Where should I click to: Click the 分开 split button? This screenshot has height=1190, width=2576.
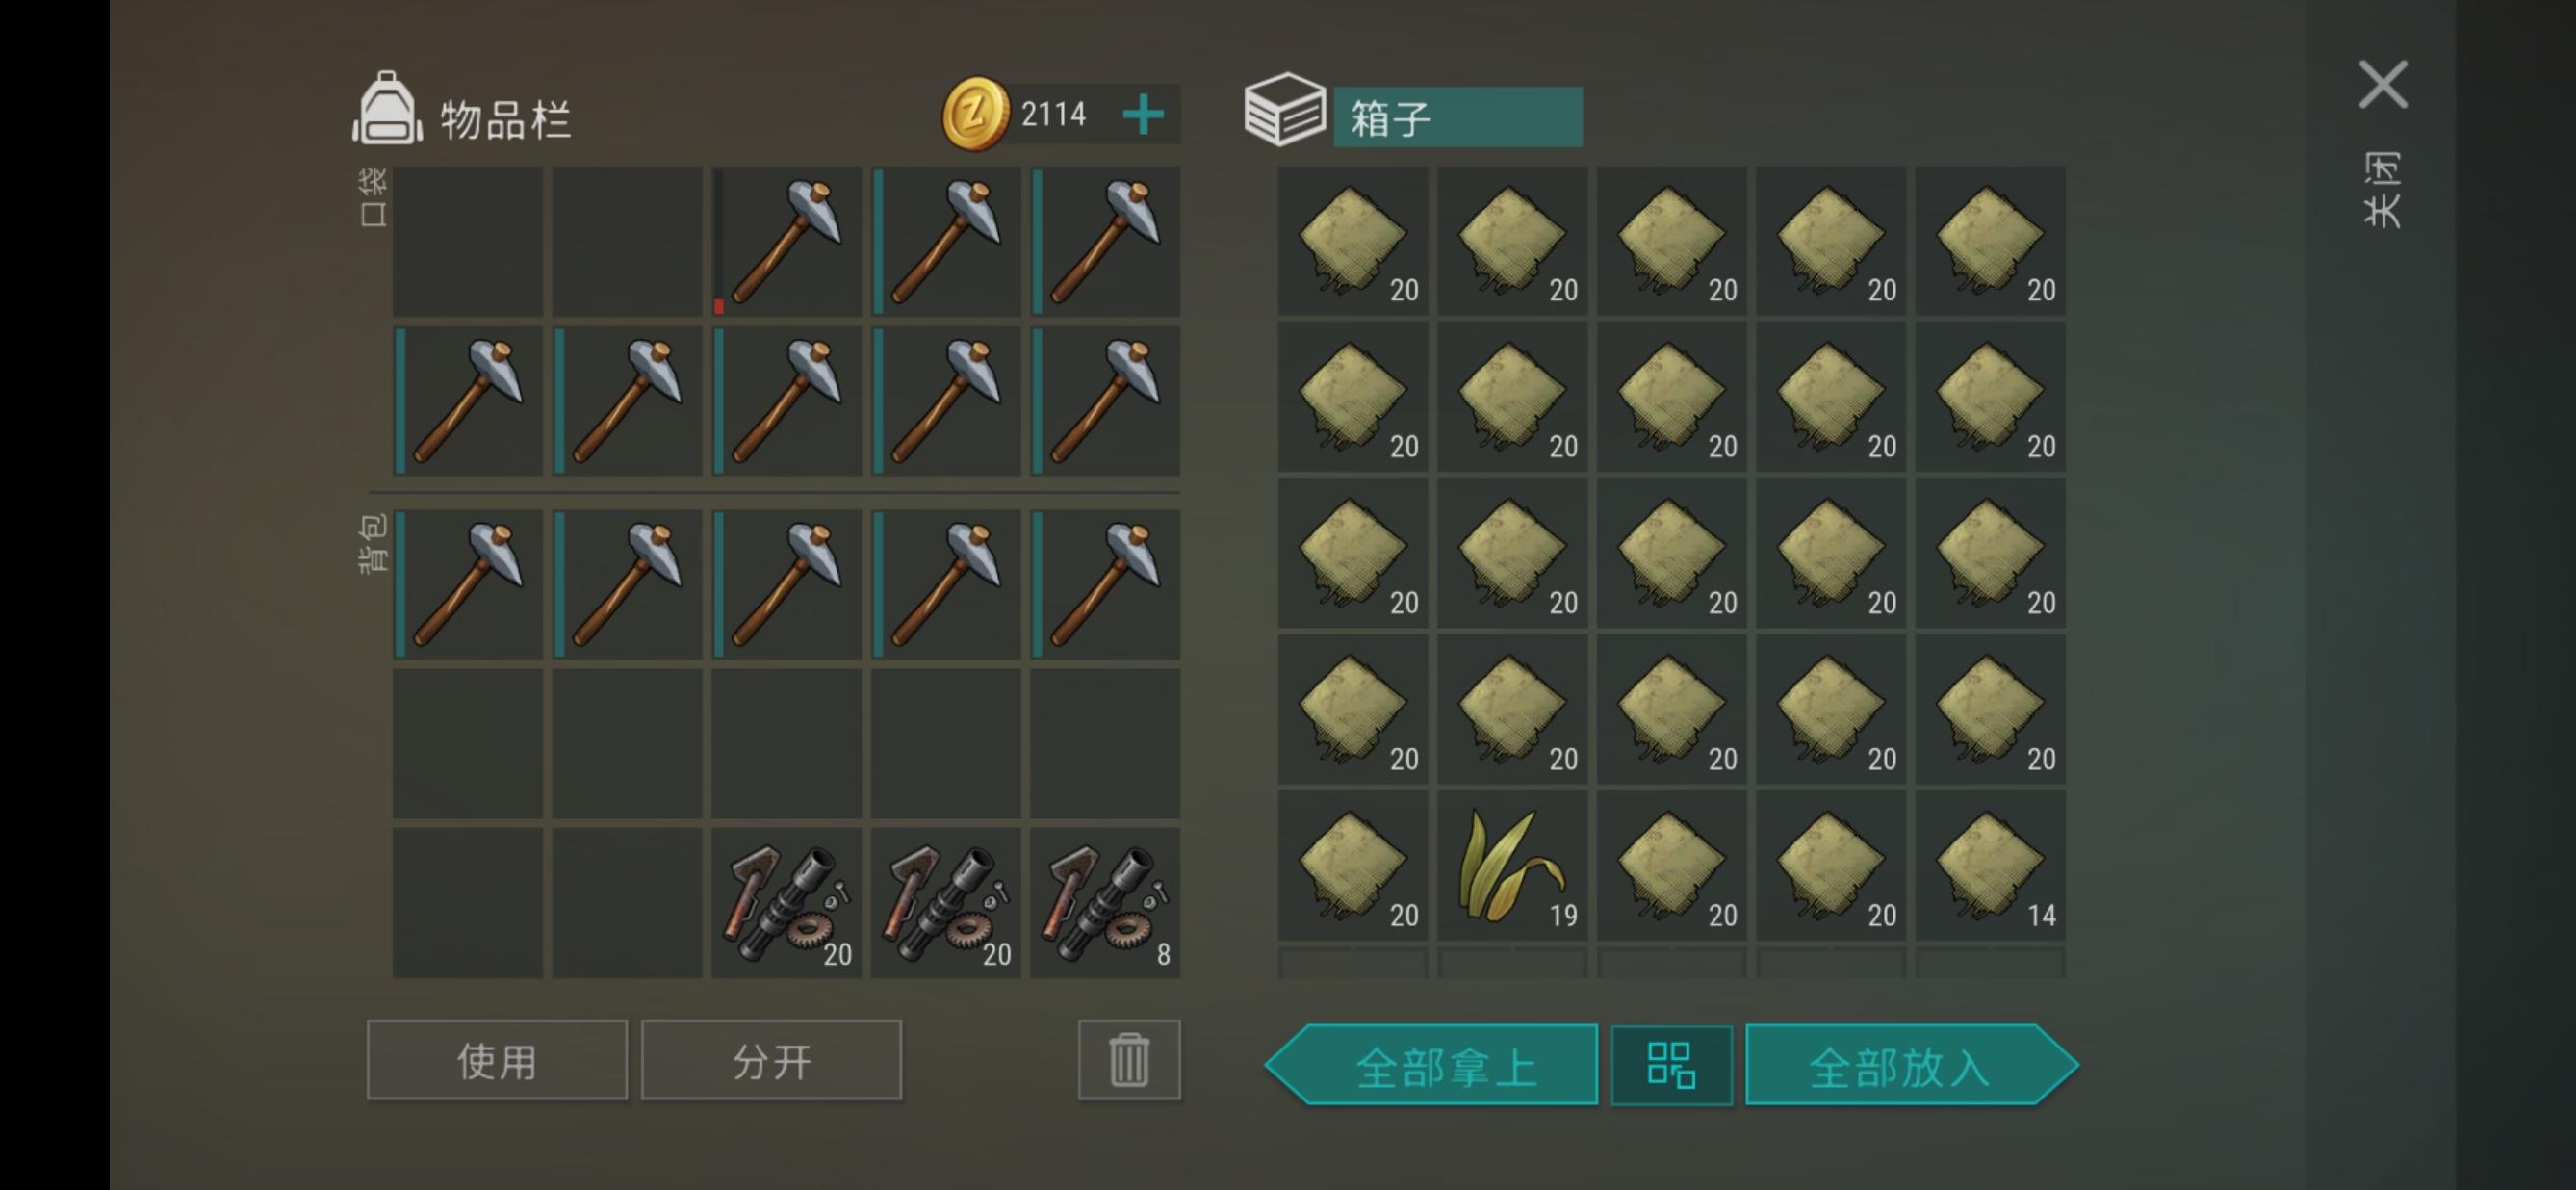click(771, 1060)
